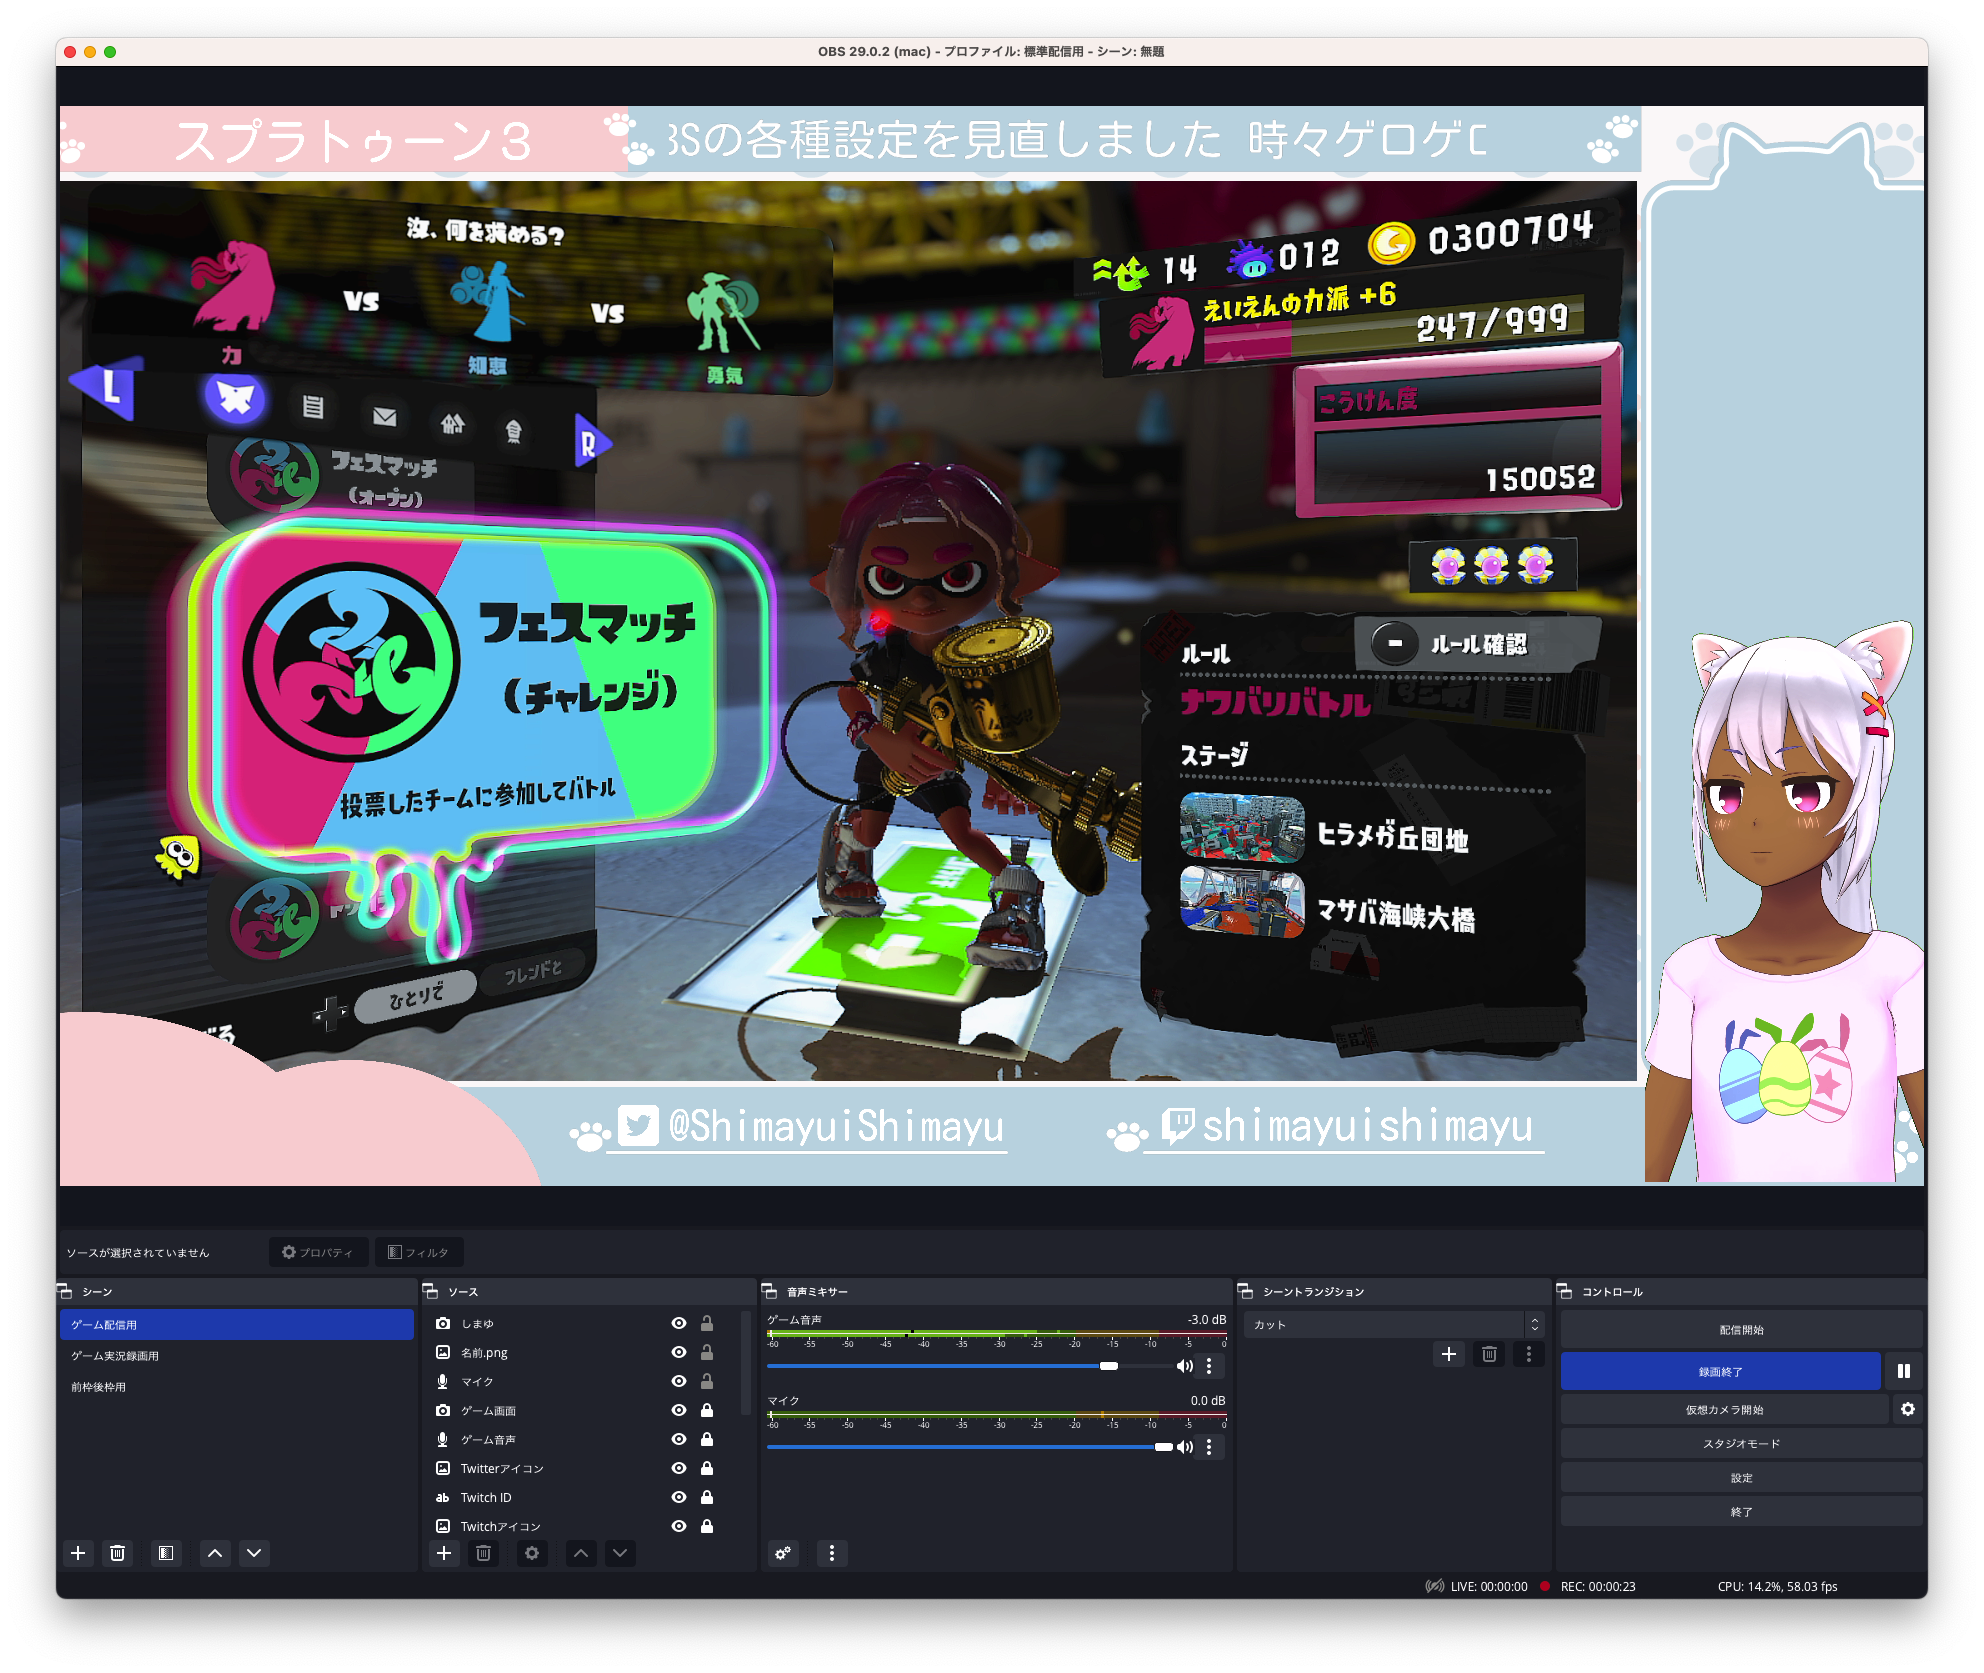Click 仮想カメラ開始 button

click(x=1724, y=1409)
